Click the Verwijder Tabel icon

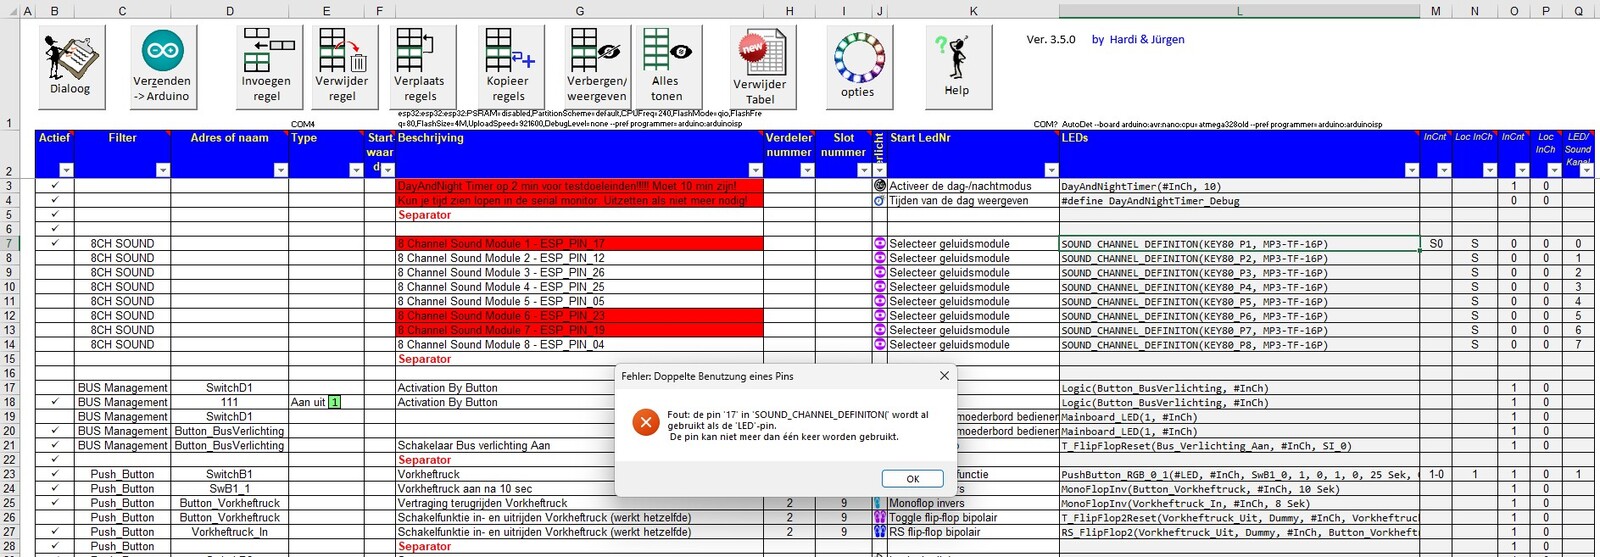[x=761, y=66]
